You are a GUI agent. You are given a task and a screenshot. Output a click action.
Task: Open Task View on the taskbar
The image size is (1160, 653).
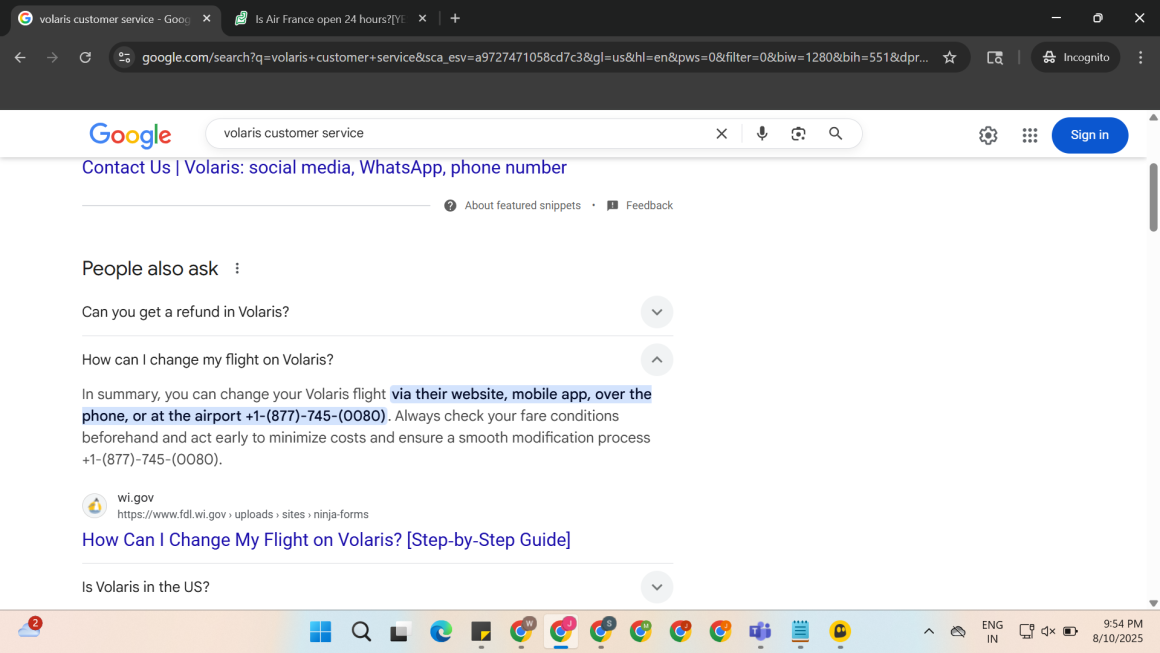click(399, 632)
